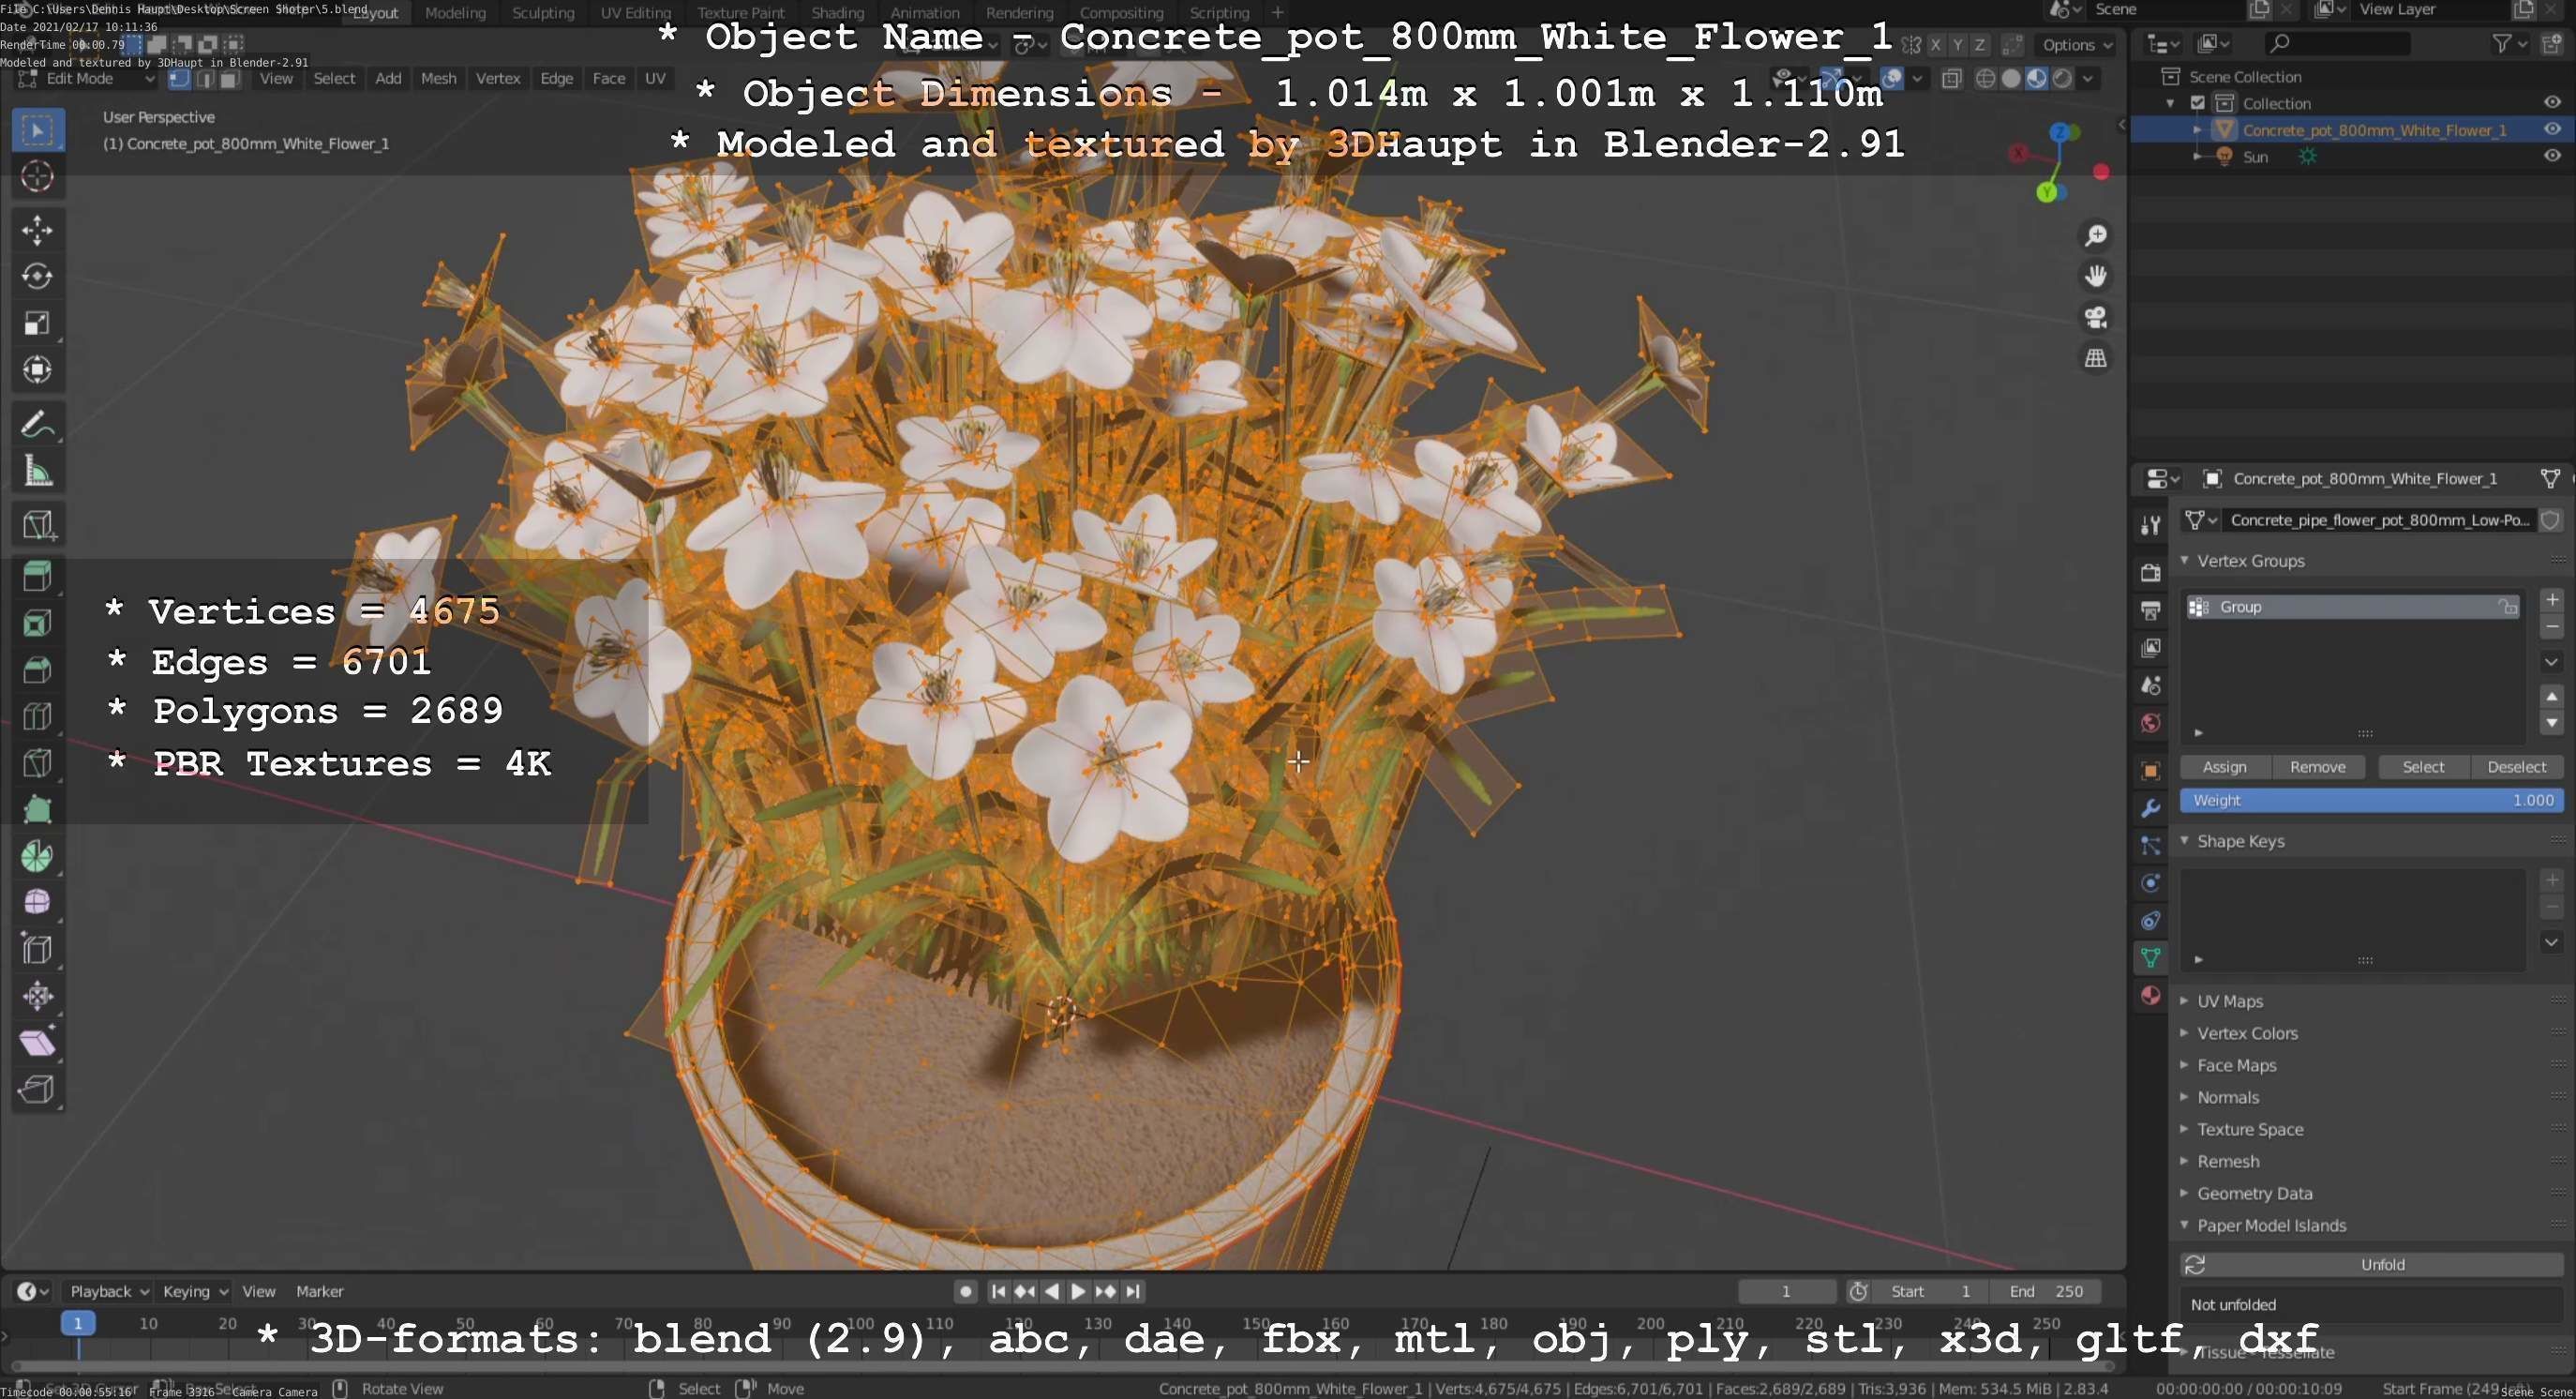Select the Shear tool
The width and height of the screenshot is (2576, 1399).
37,1042
